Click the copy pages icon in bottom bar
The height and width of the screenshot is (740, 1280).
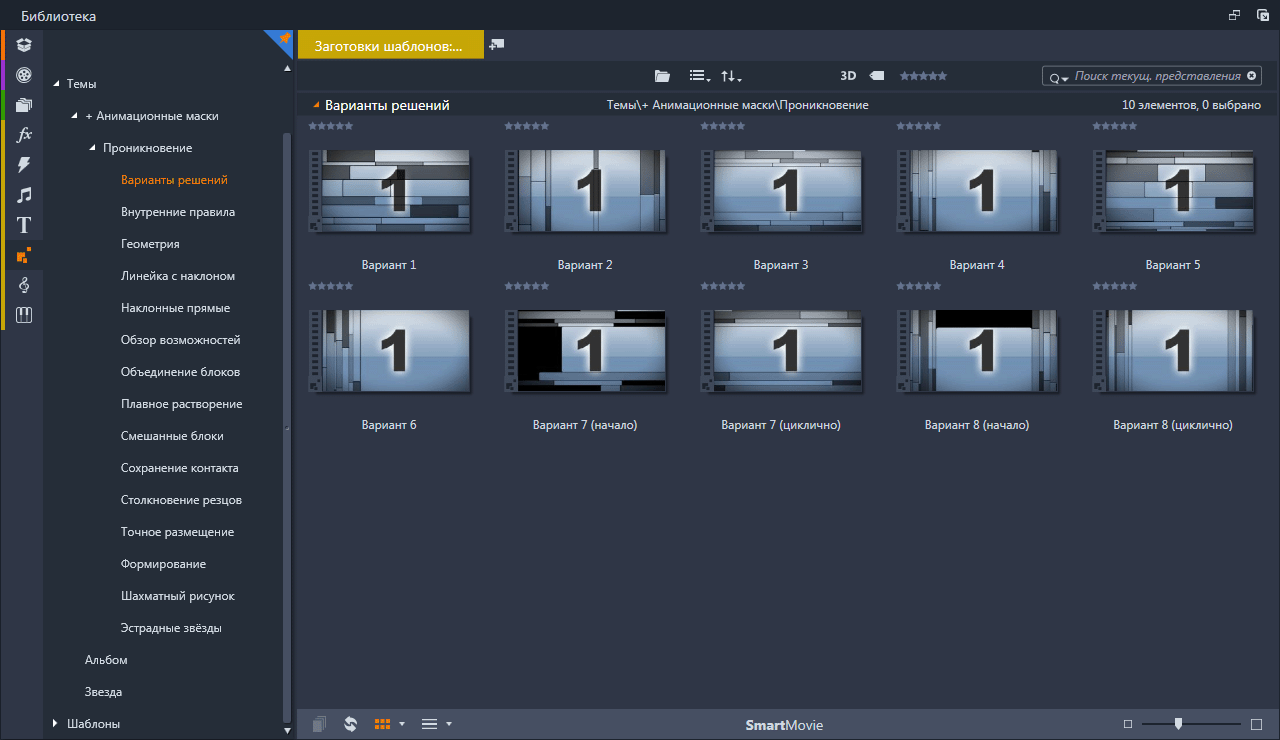coord(319,724)
